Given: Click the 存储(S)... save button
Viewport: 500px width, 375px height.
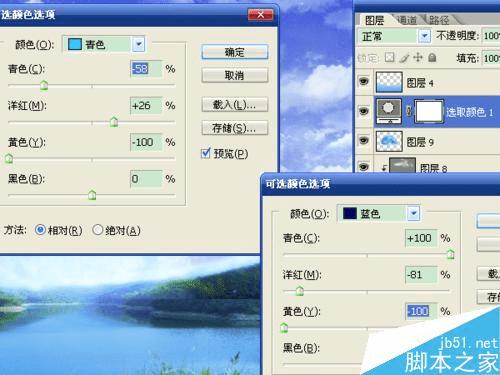Looking at the screenshot, I should click(235, 128).
